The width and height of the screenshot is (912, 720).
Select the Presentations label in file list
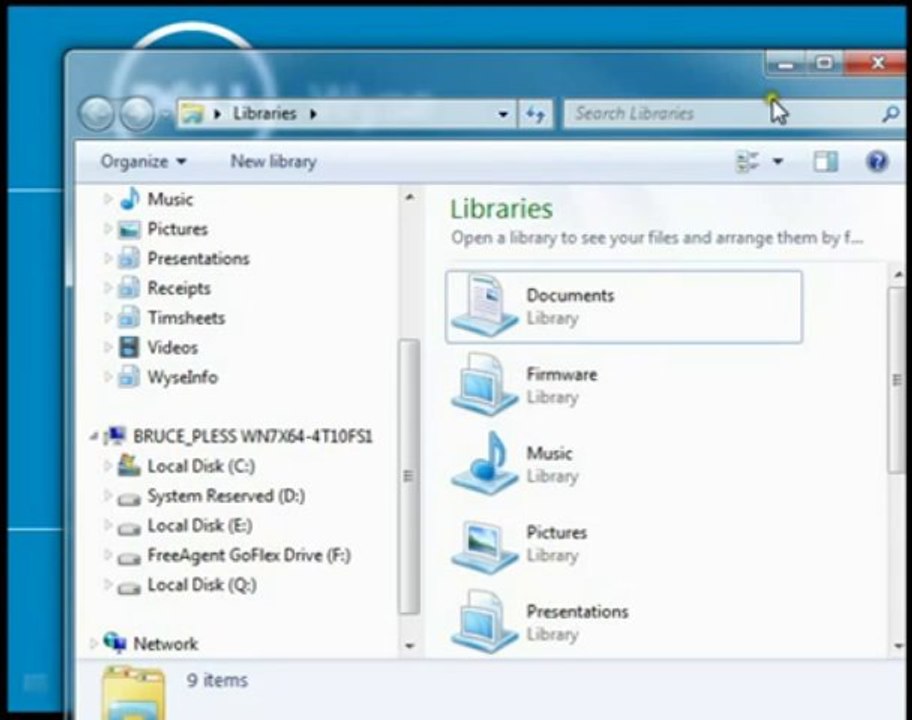point(578,611)
